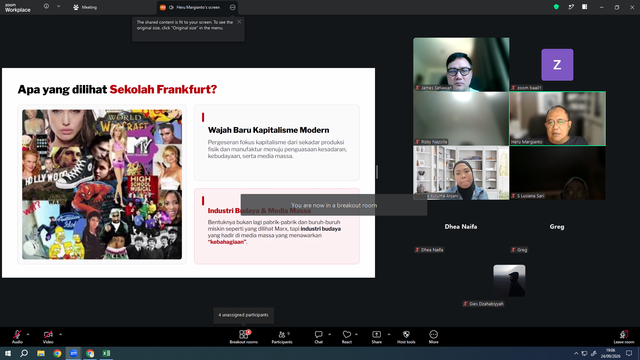Open the meeting info icon
Image resolution: width=640 pixels, height=360 pixels.
46,7
